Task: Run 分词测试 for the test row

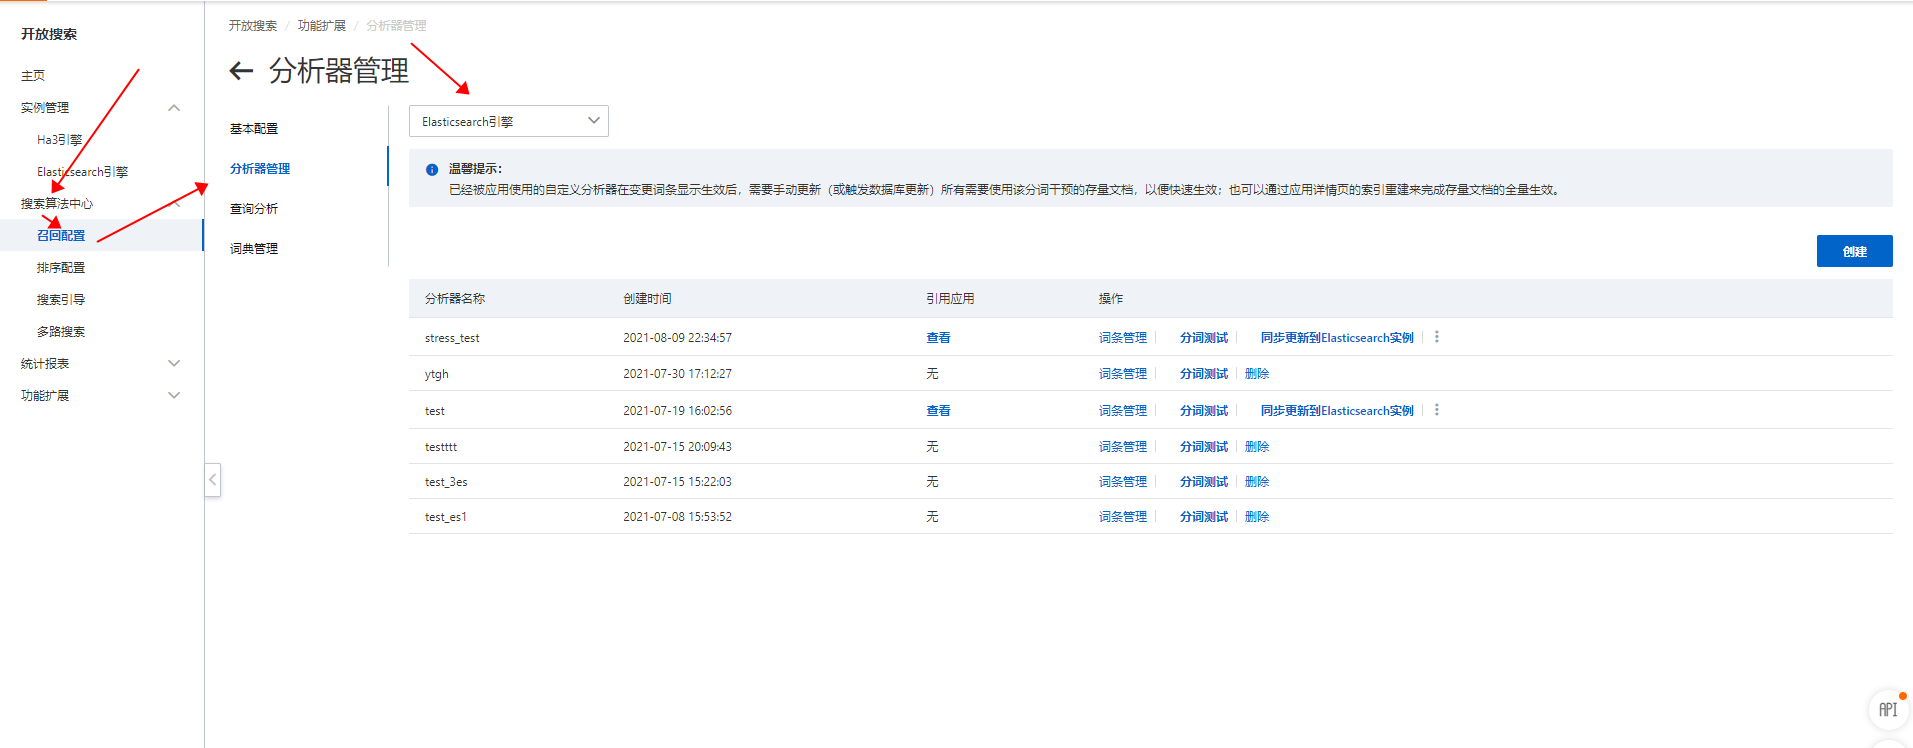Action: [x=1204, y=411]
